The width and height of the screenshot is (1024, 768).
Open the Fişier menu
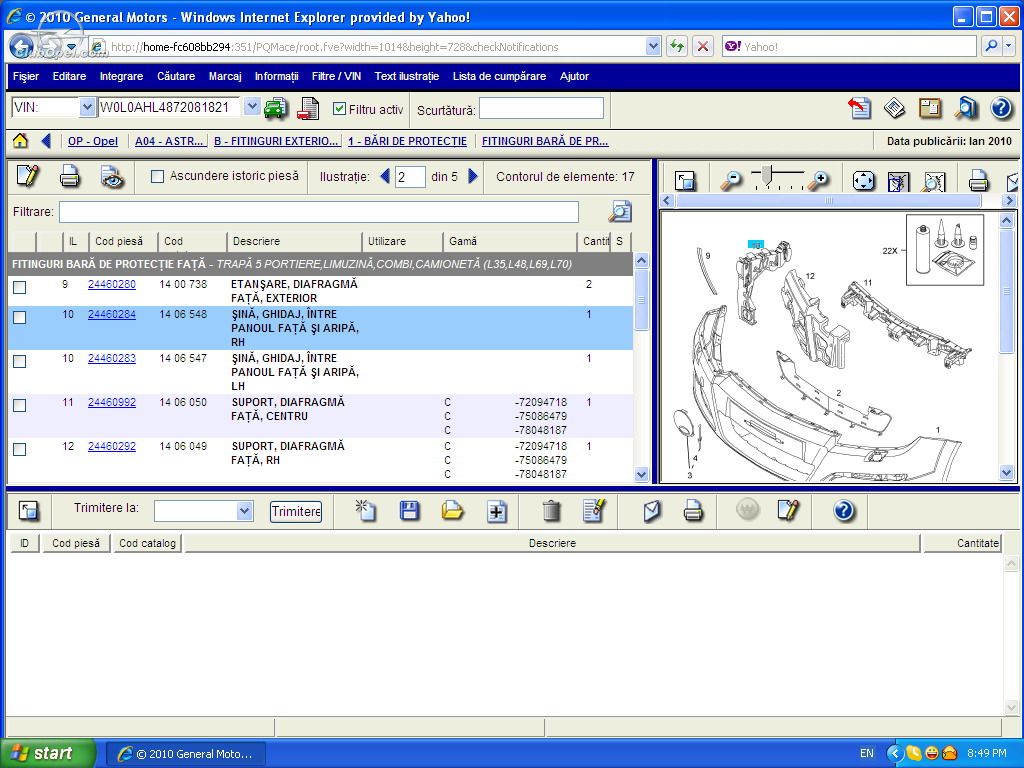click(x=26, y=76)
